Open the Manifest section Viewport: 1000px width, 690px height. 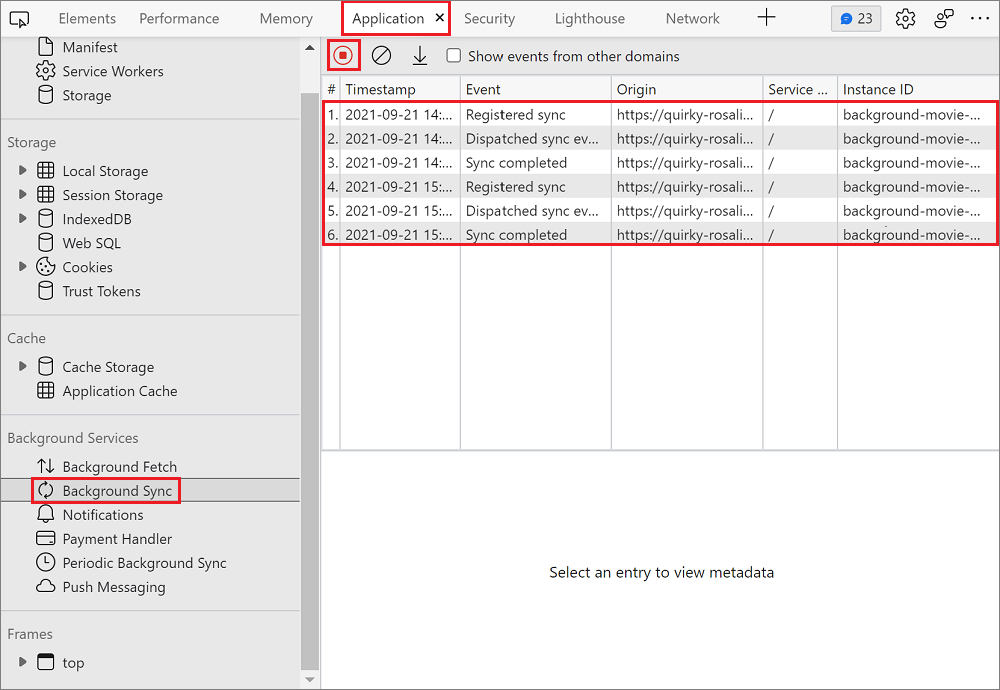(x=91, y=46)
